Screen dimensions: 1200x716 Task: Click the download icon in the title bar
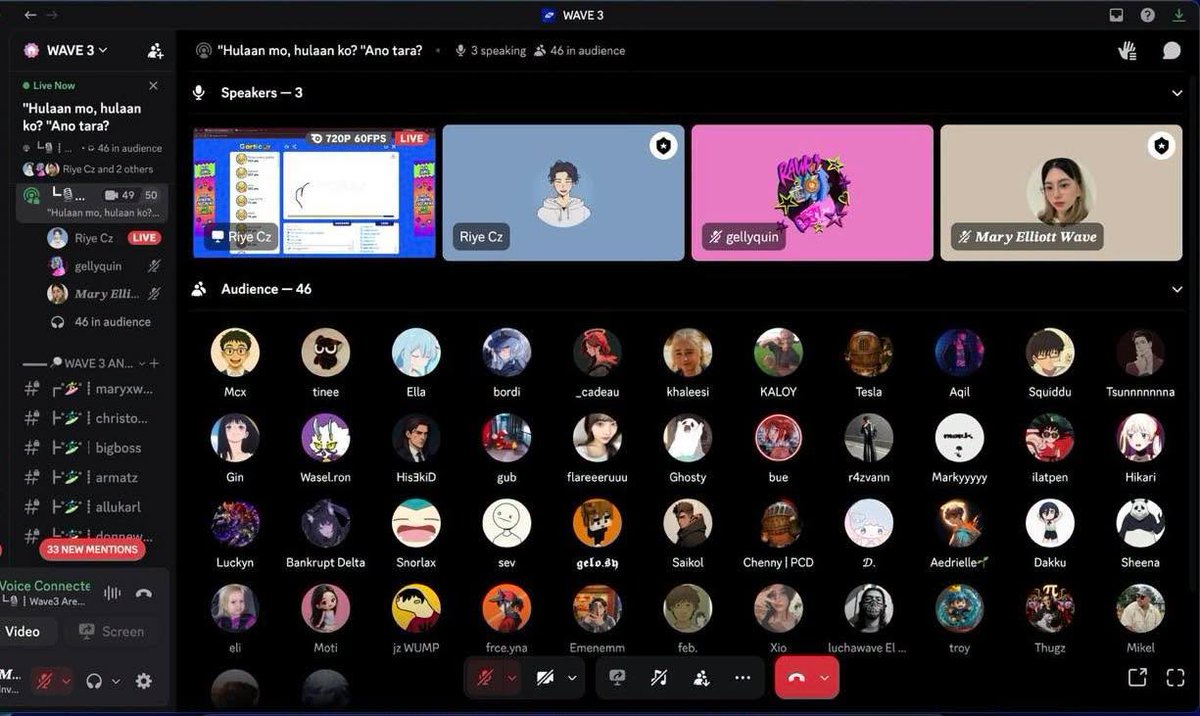pyautogui.click(x=1177, y=15)
